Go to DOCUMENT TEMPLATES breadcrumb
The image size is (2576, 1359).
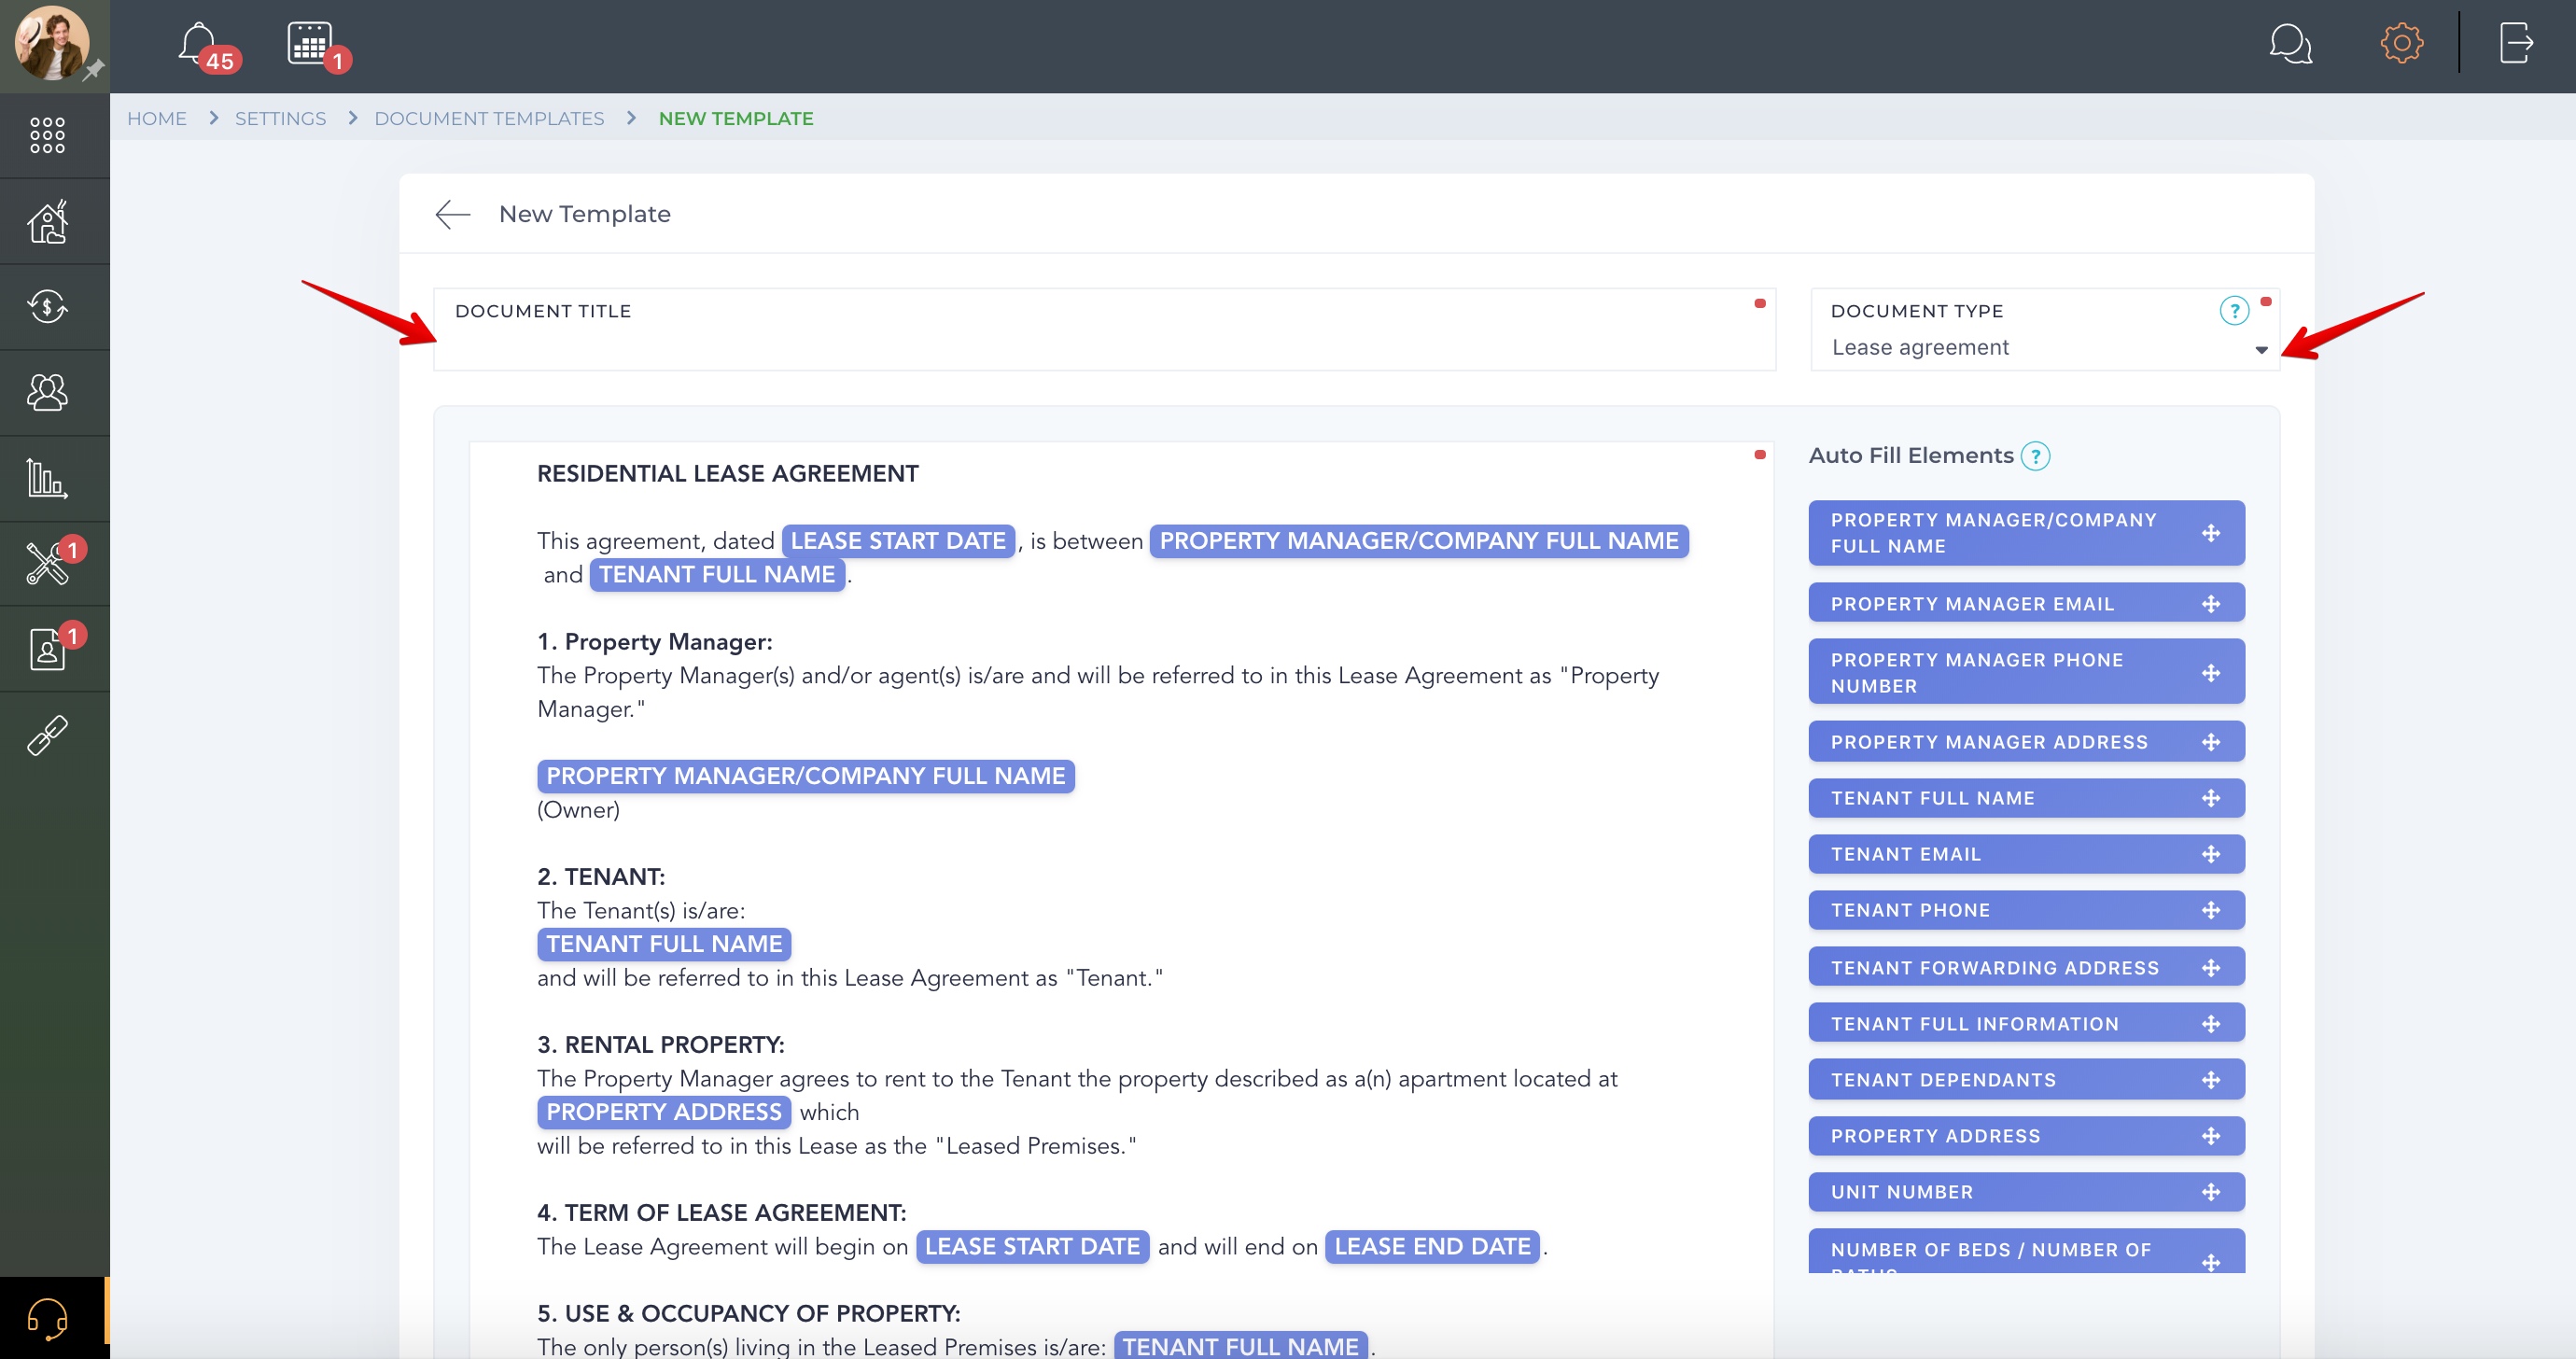[489, 119]
